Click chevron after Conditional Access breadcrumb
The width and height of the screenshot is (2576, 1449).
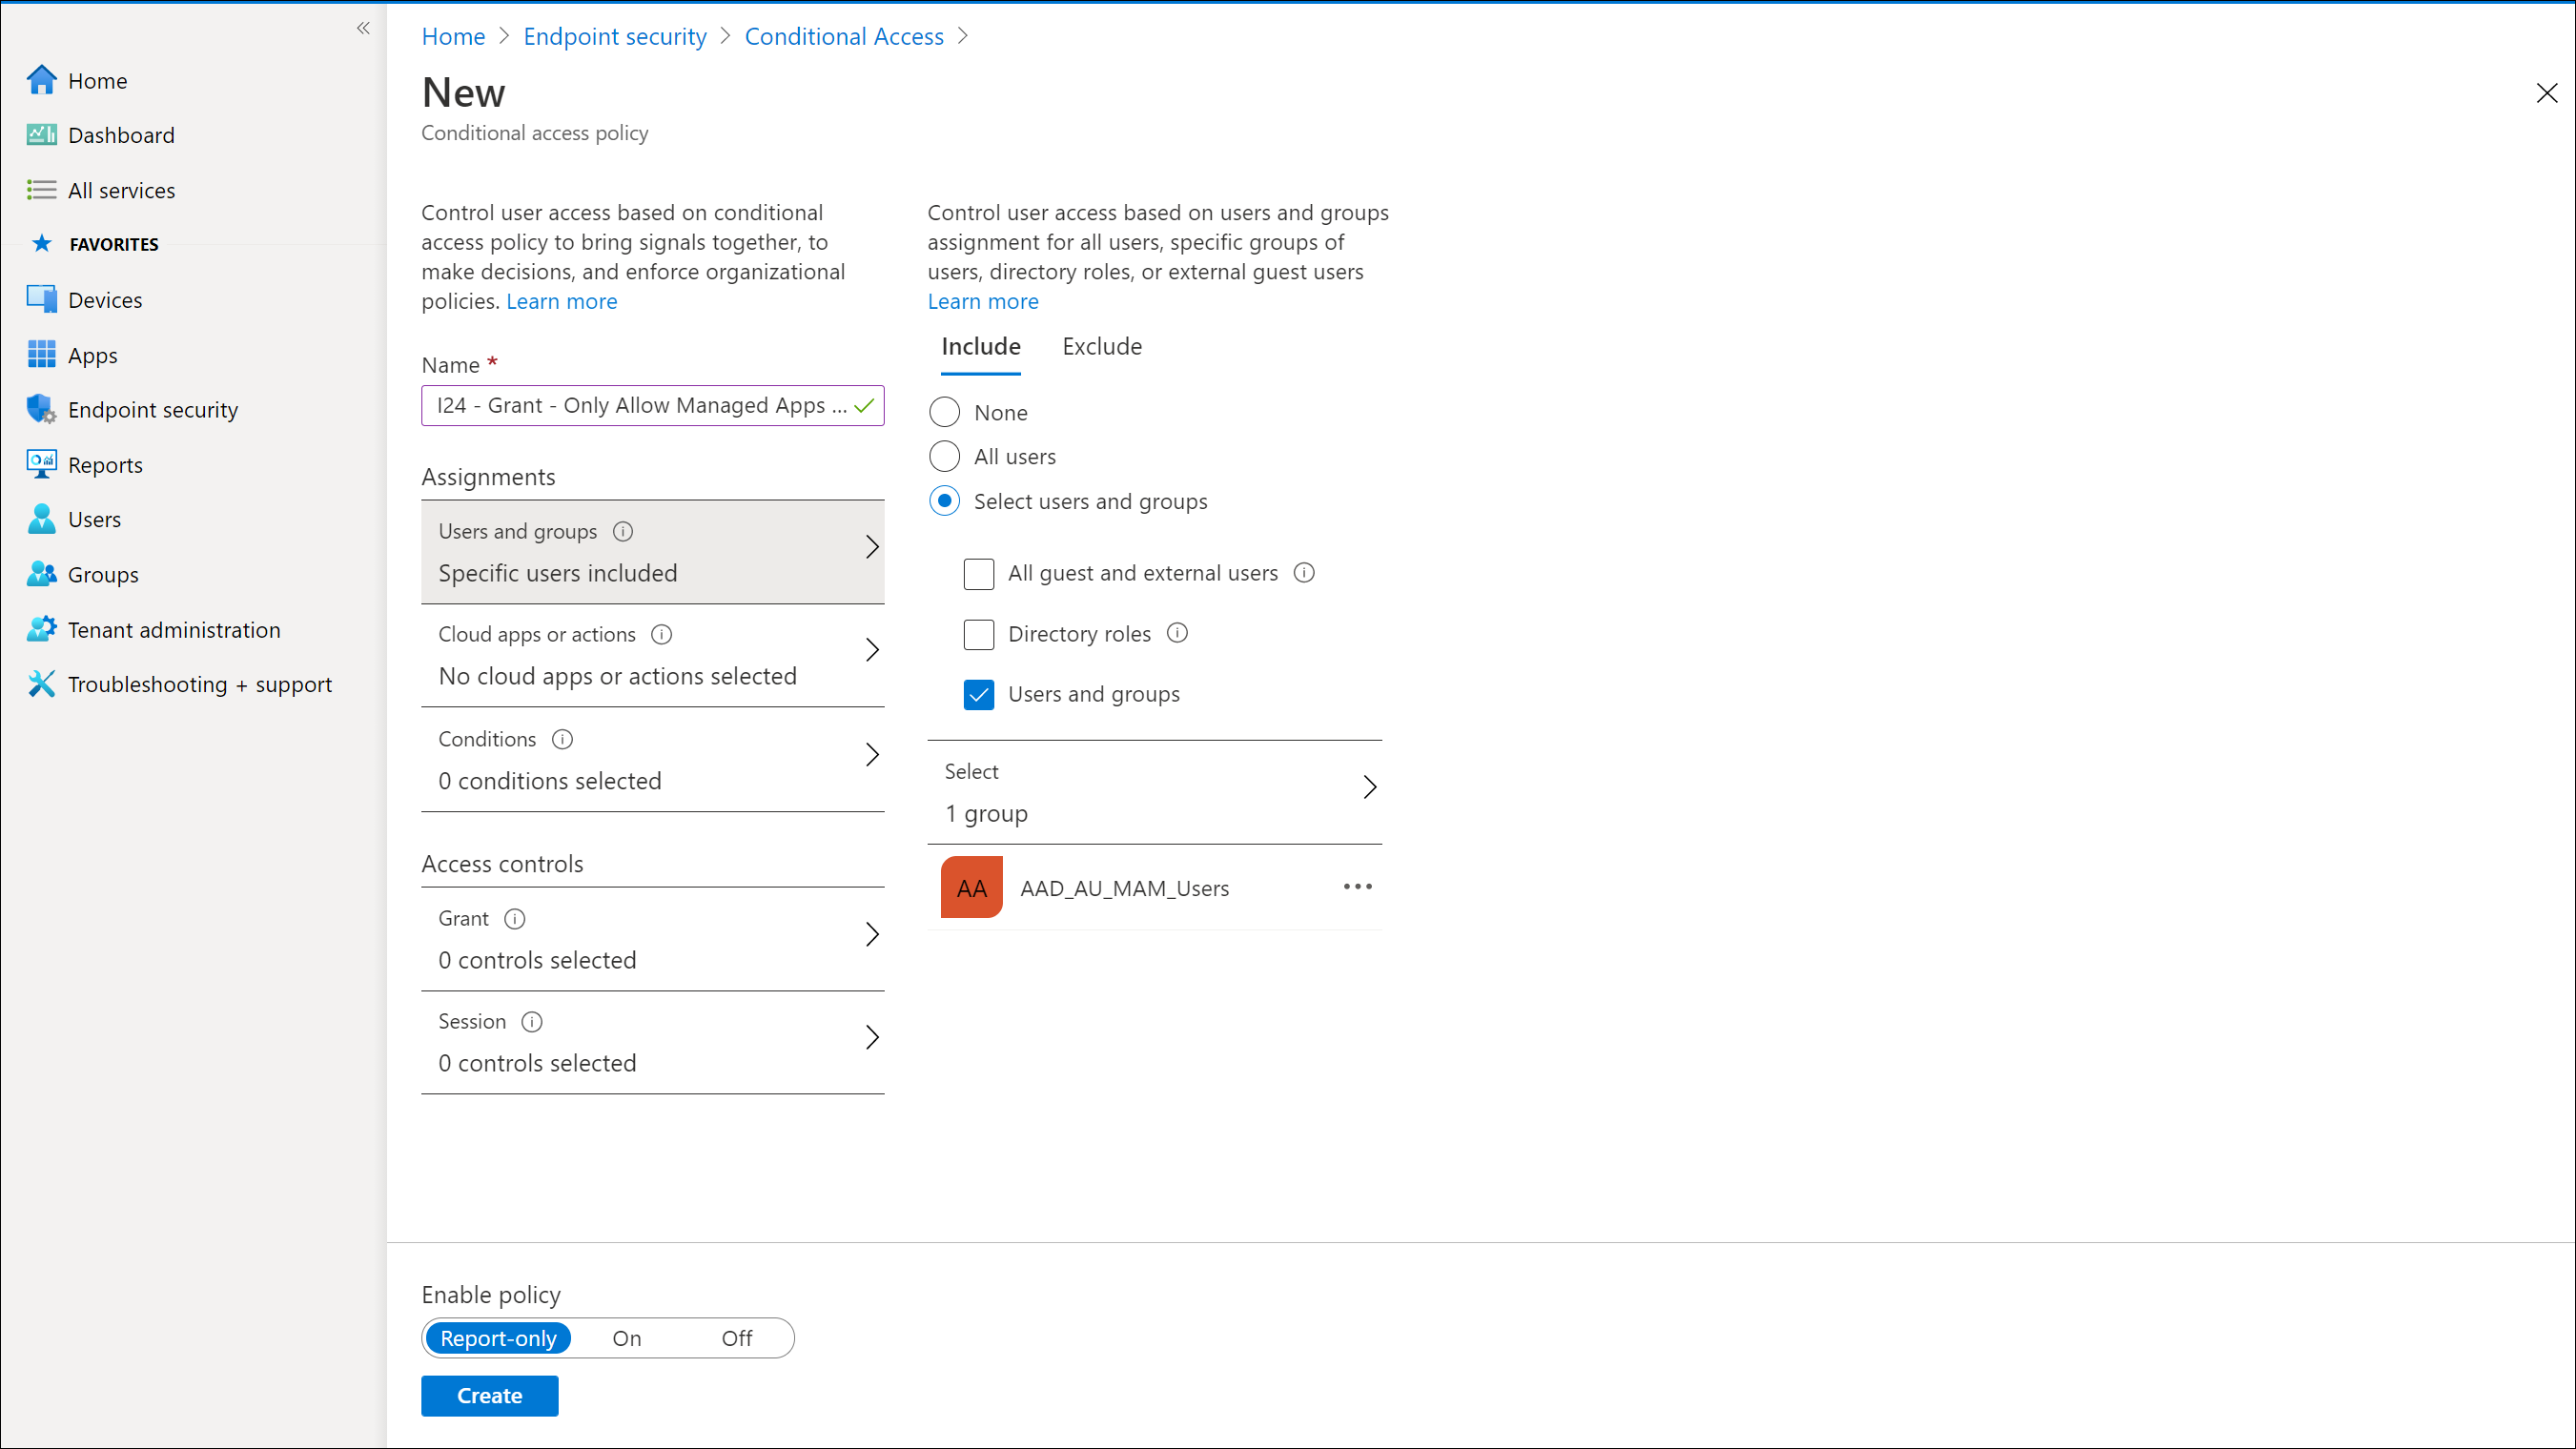pos(963,36)
